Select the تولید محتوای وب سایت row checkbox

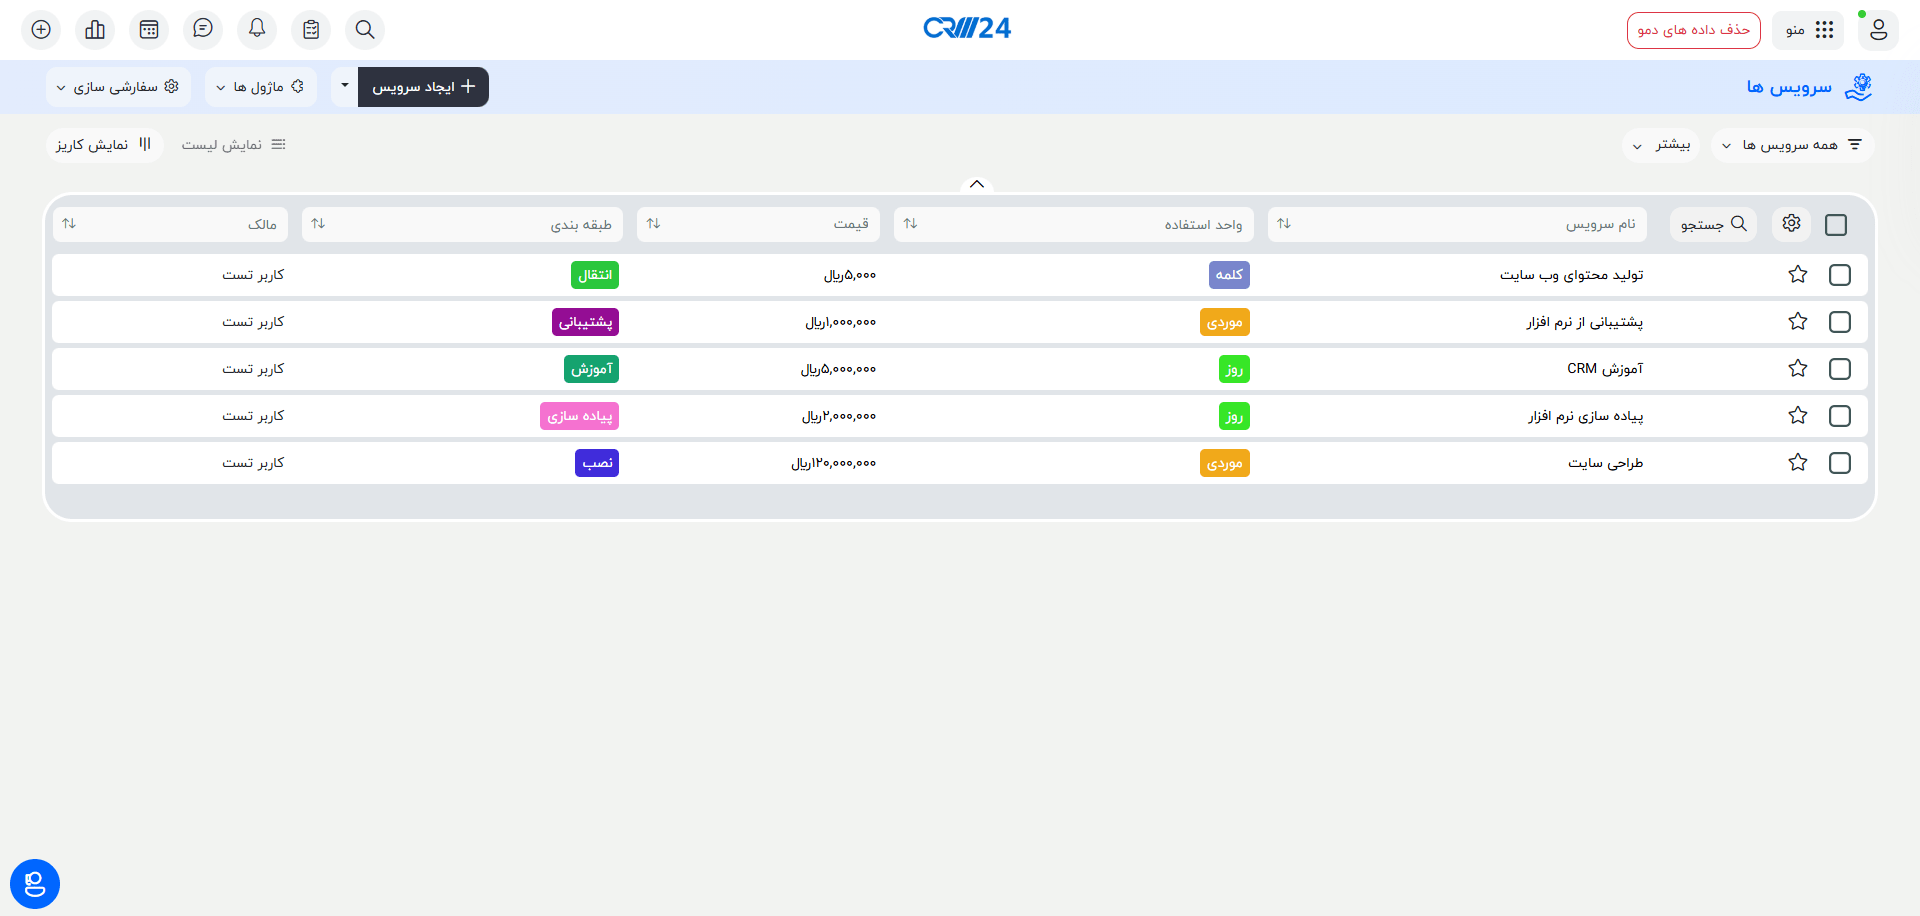(1839, 275)
